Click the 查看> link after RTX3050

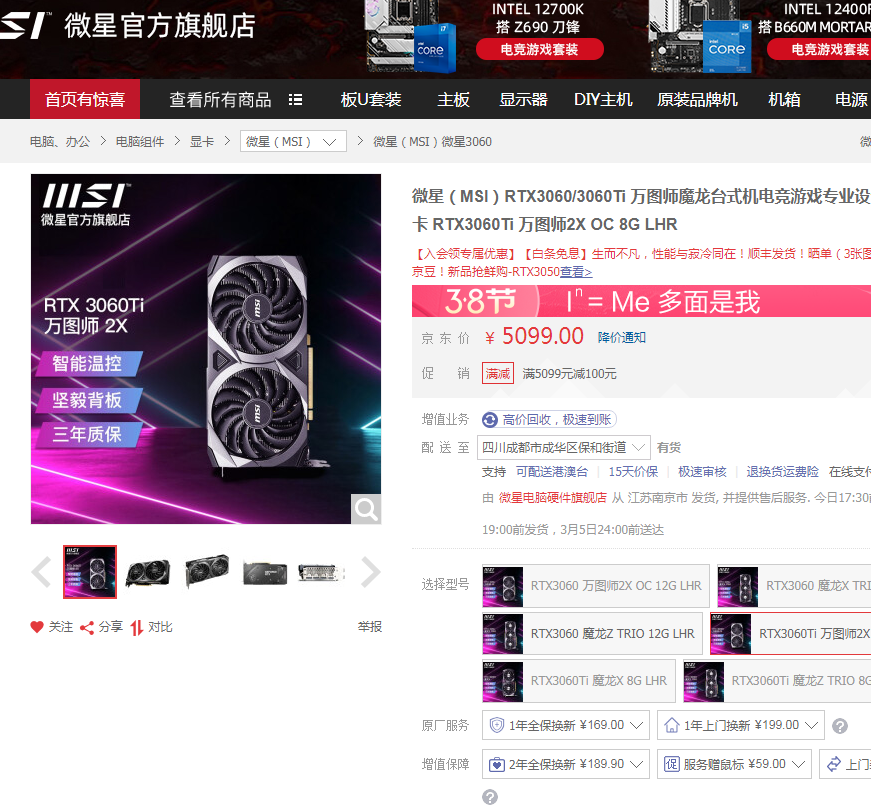click(x=576, y=272)
